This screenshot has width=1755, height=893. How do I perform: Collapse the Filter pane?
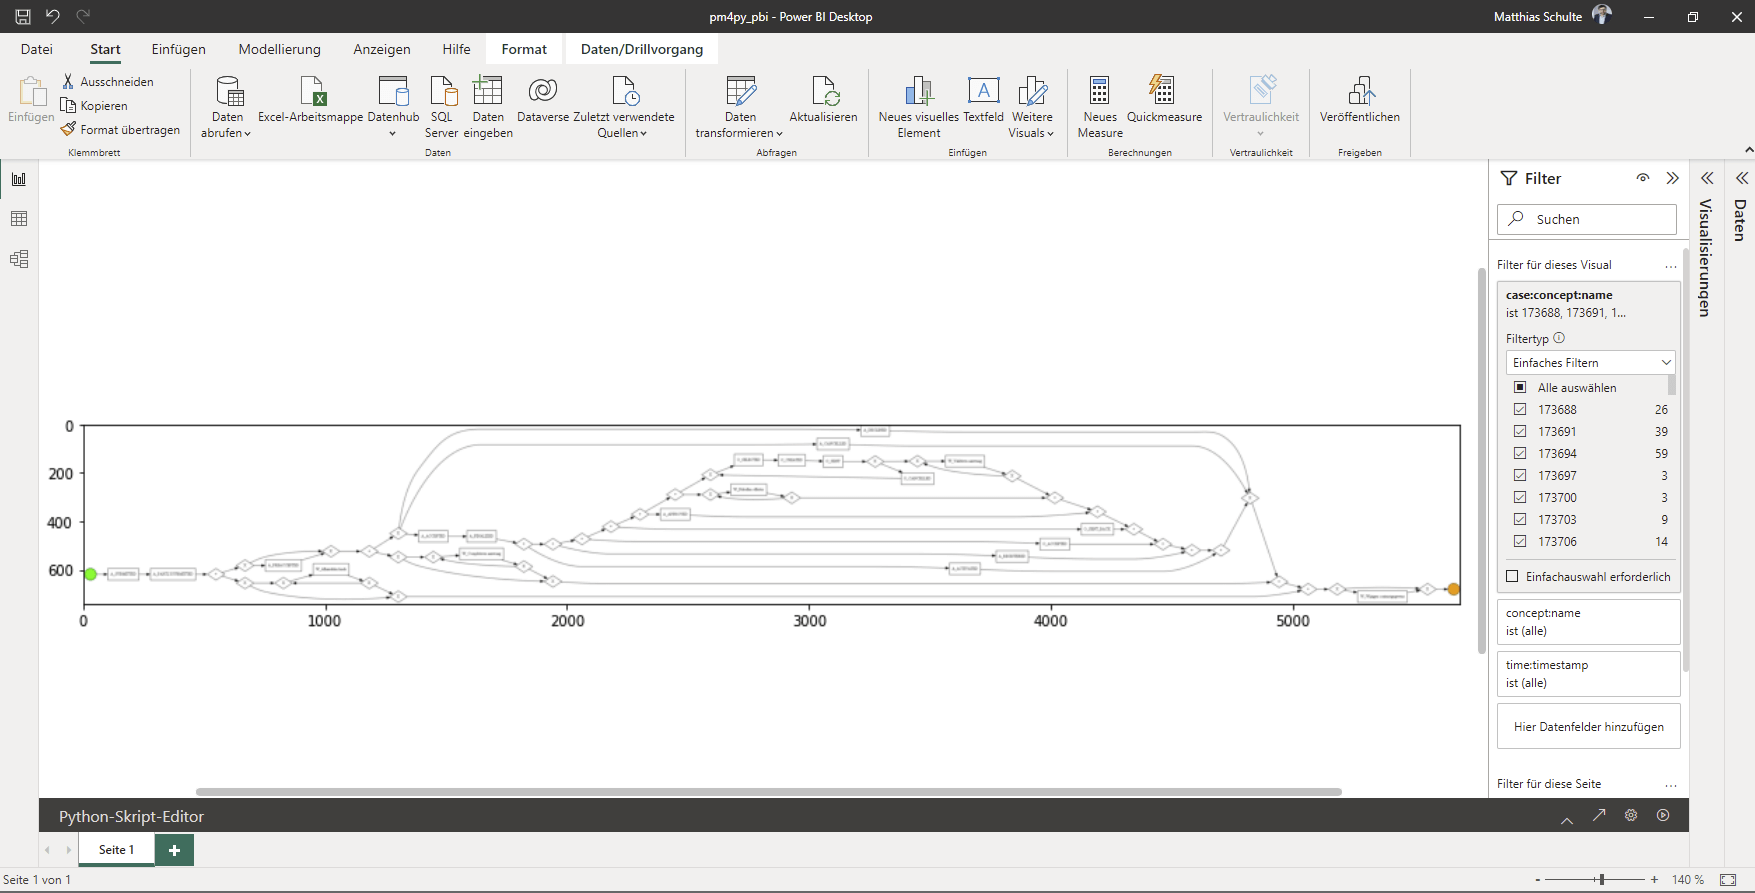(x=1672, y=178)
